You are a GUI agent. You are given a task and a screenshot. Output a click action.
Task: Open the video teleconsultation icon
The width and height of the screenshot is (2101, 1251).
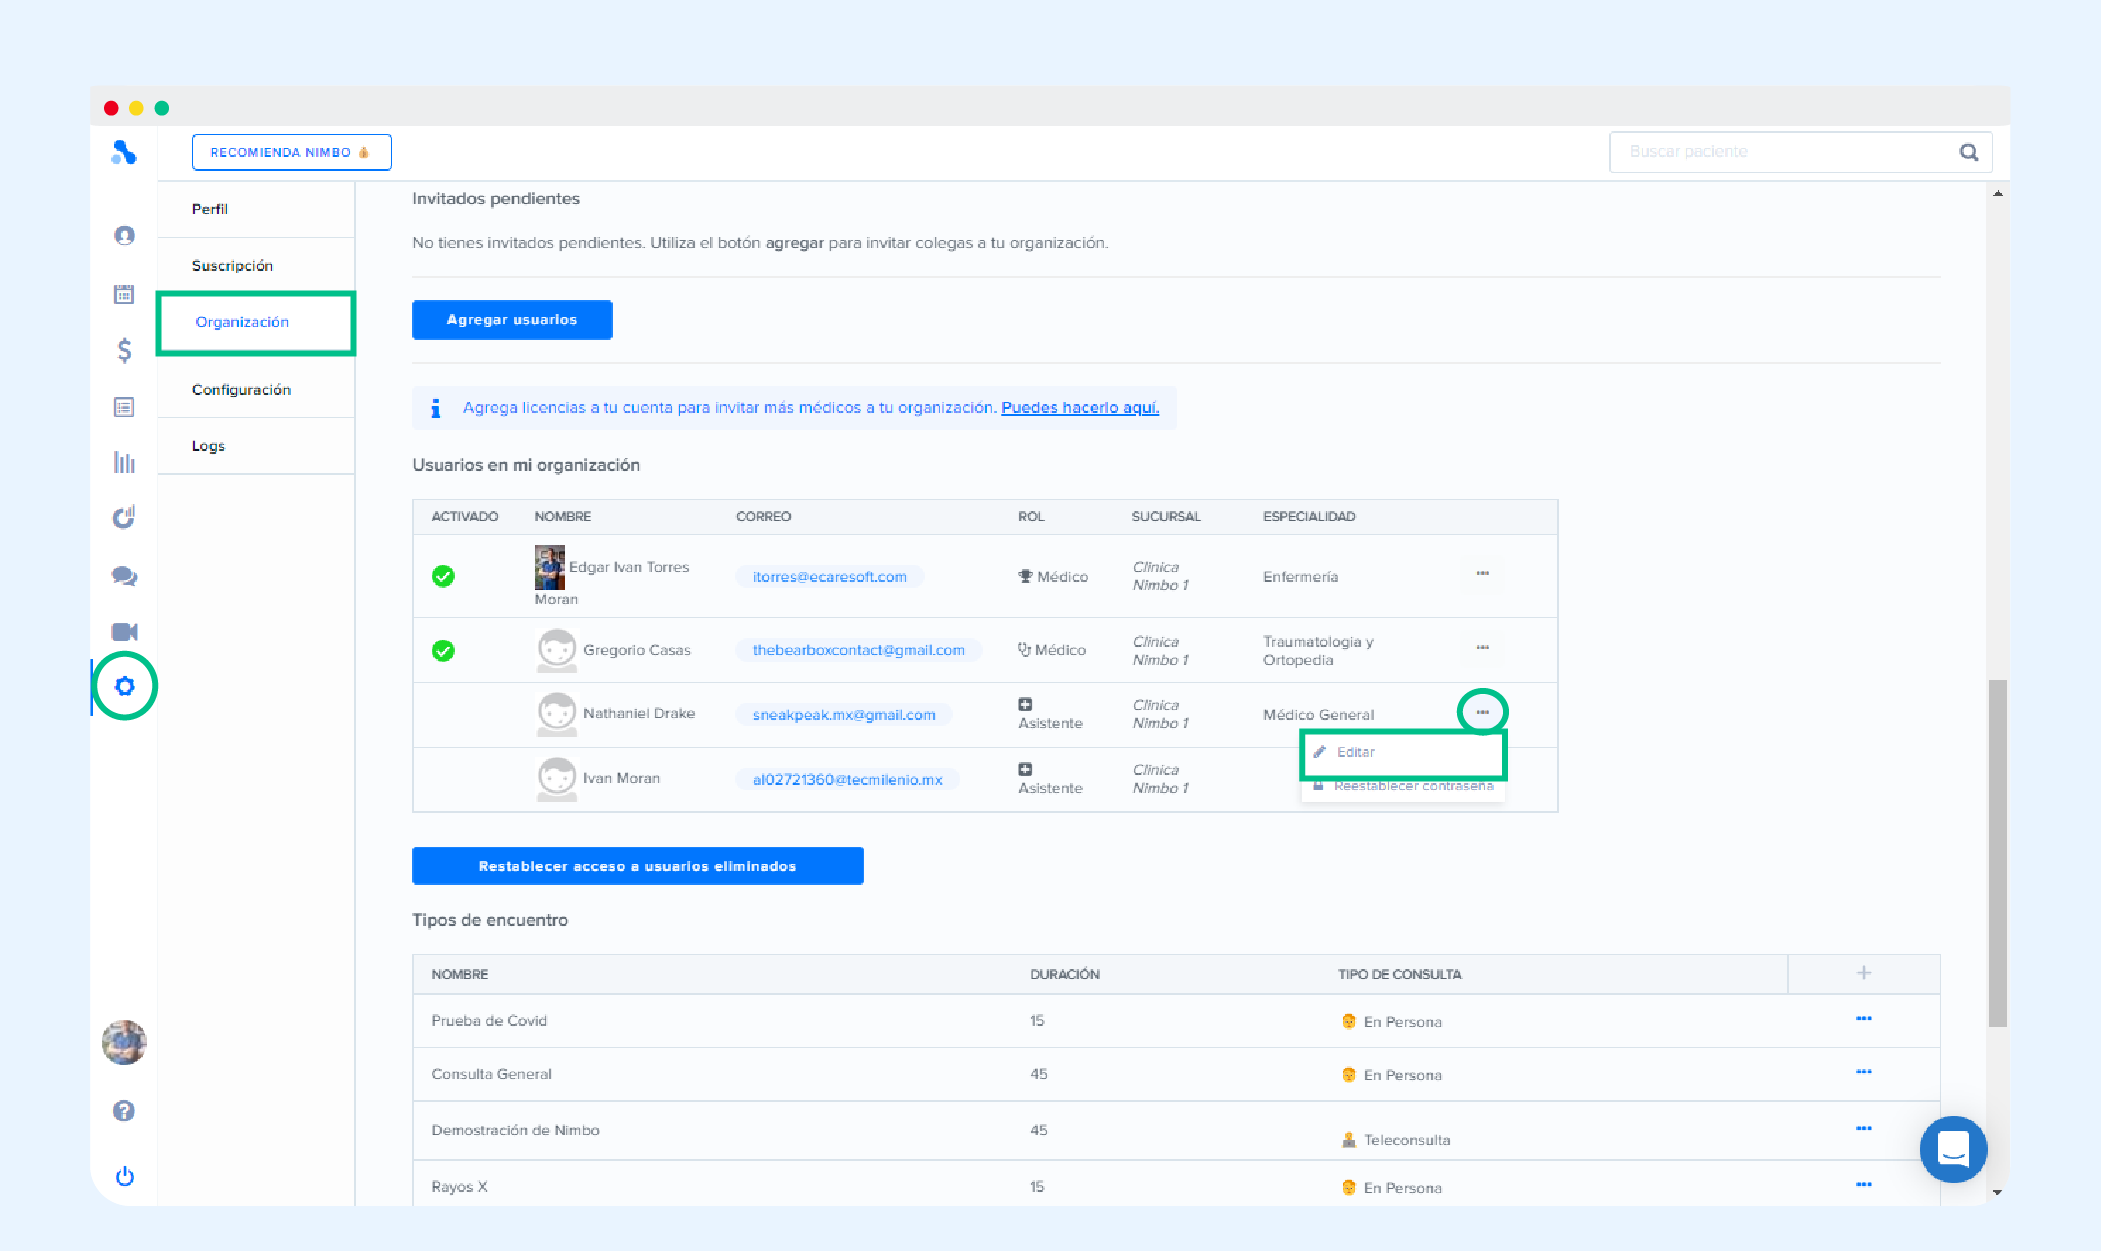(124, 632)
